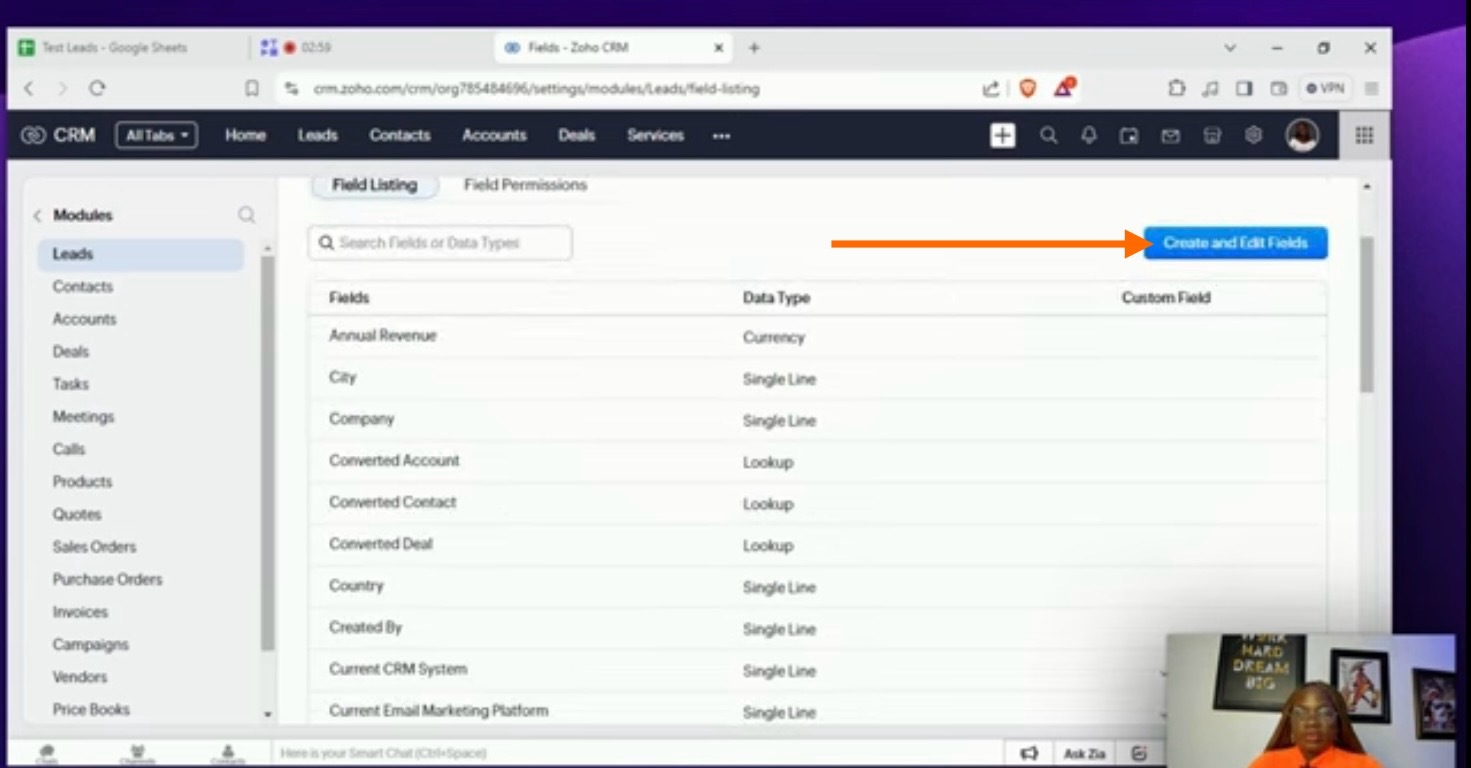The image size is (1471, 768).
Task: Click the Create and Edit Fields button
Action: (1235, 243)
